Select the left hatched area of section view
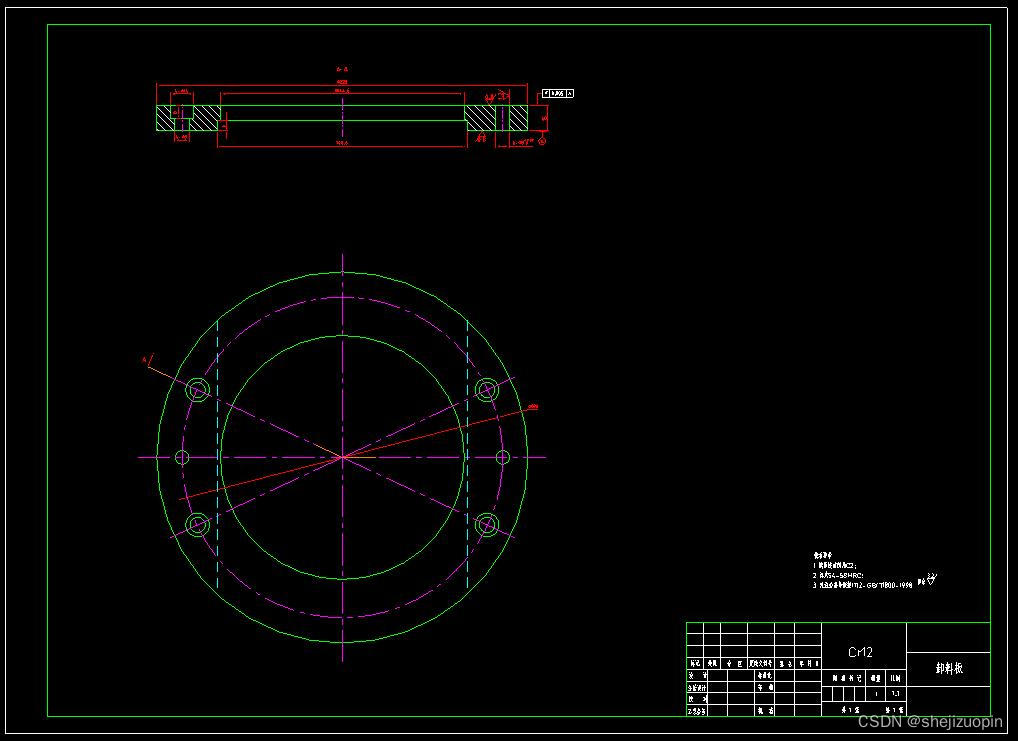The width and height of the screenshot is (1018, 741). (188, 118)
